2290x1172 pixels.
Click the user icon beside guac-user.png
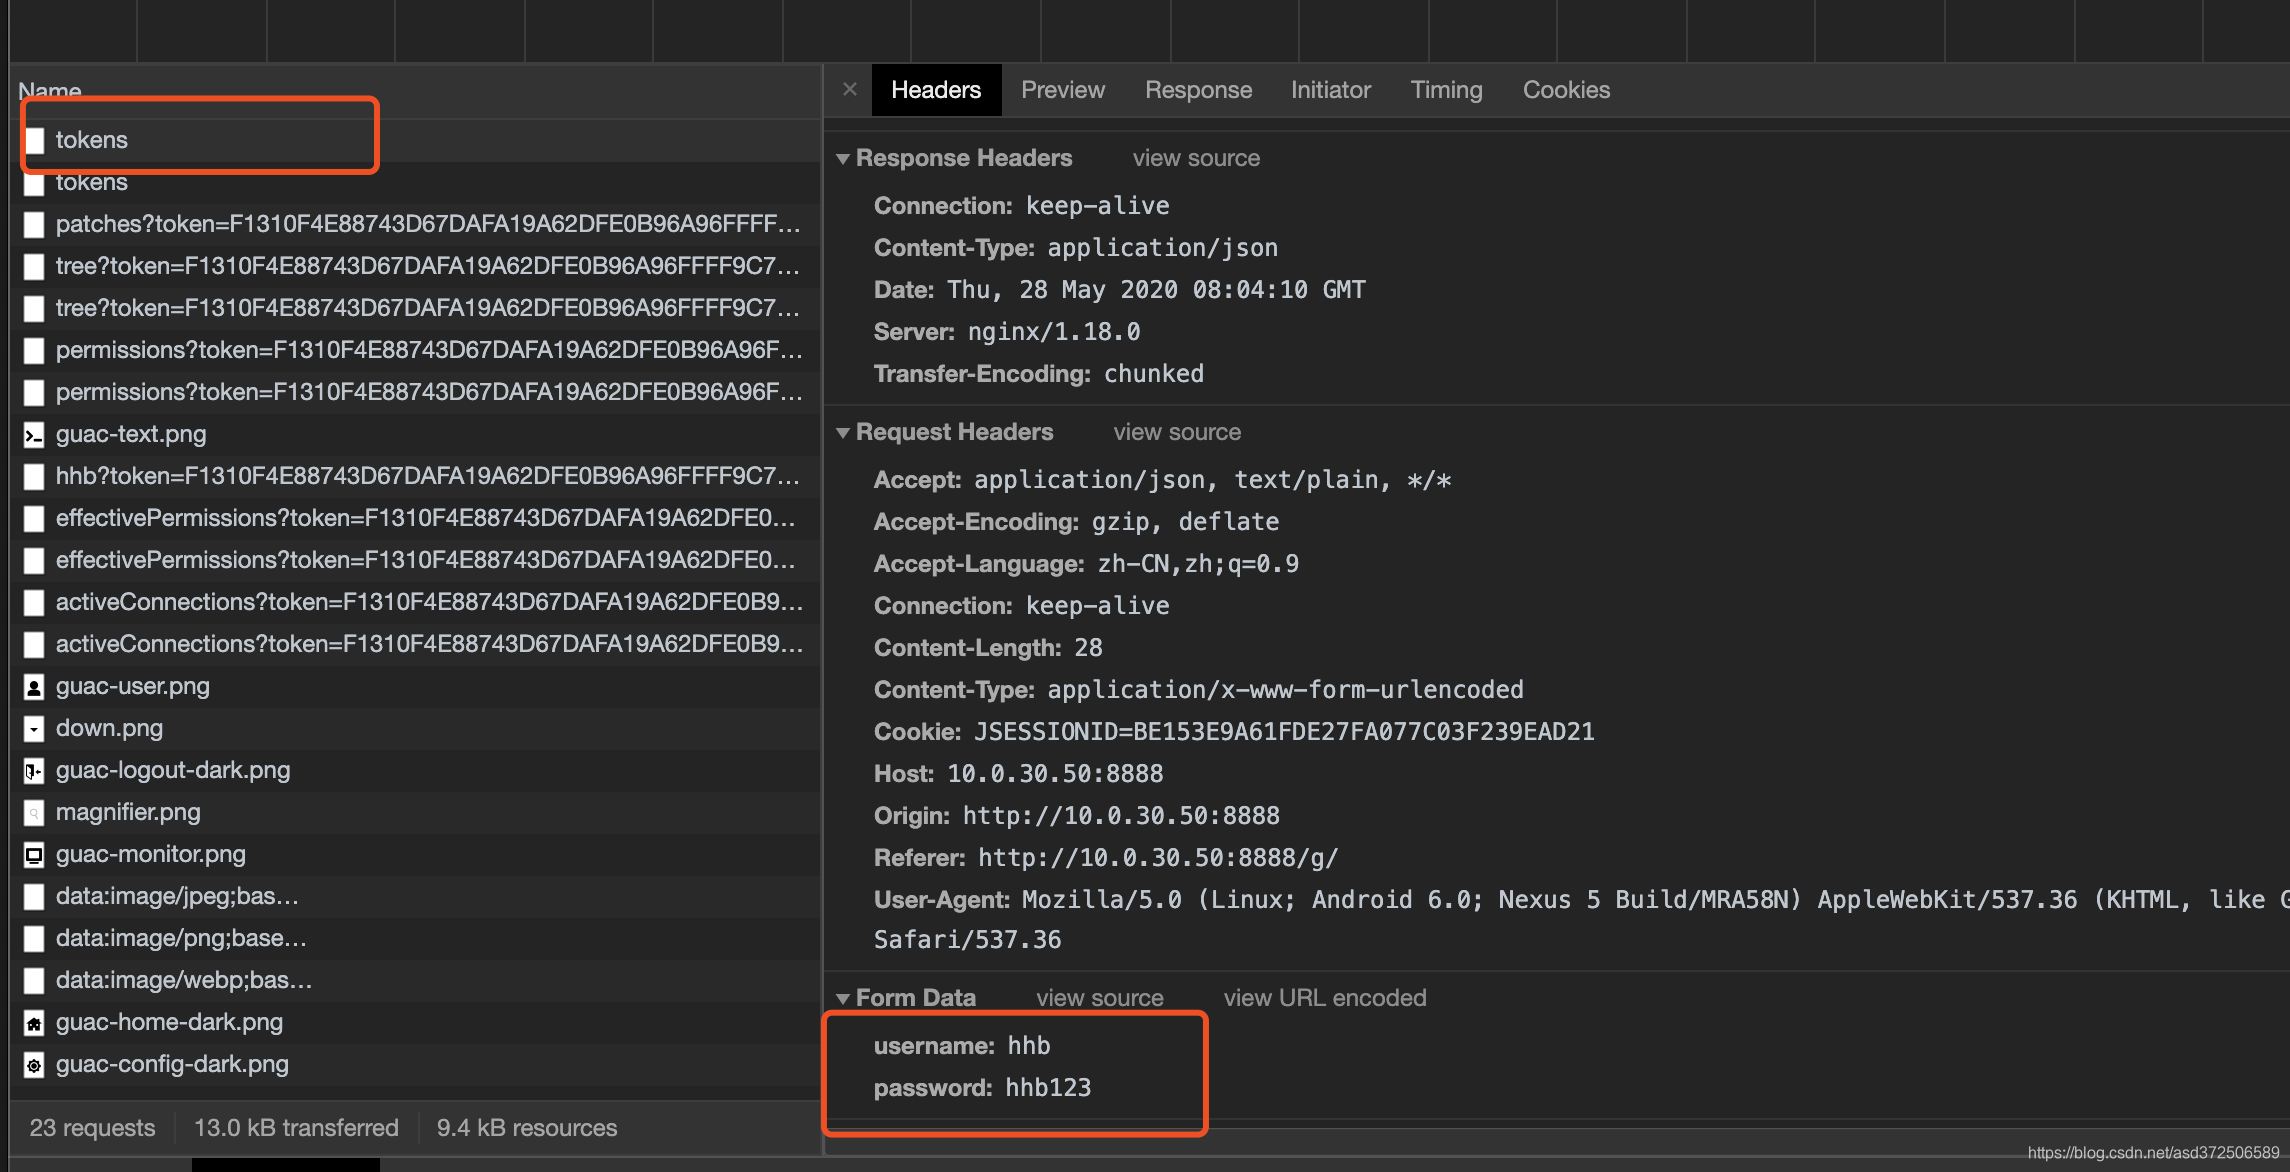(35, 686)
